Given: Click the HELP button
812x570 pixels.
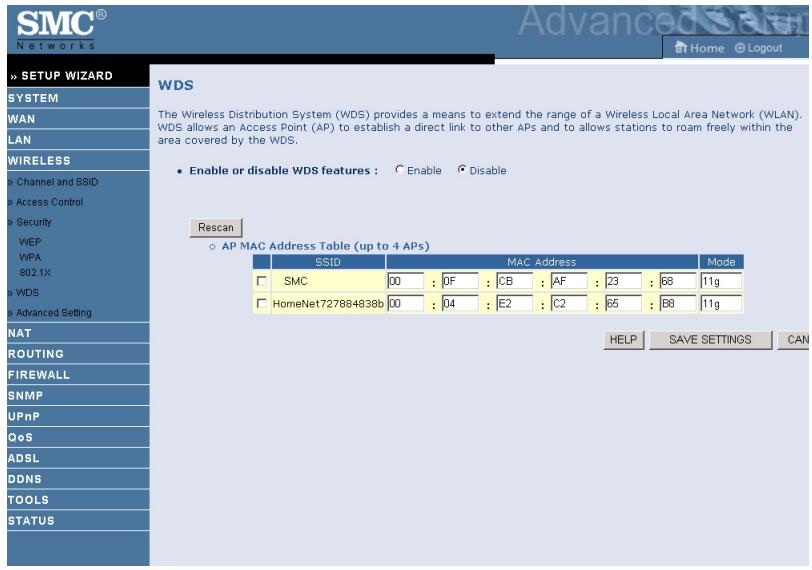Looking at the screenshot, I should click(x=624, y=340).
